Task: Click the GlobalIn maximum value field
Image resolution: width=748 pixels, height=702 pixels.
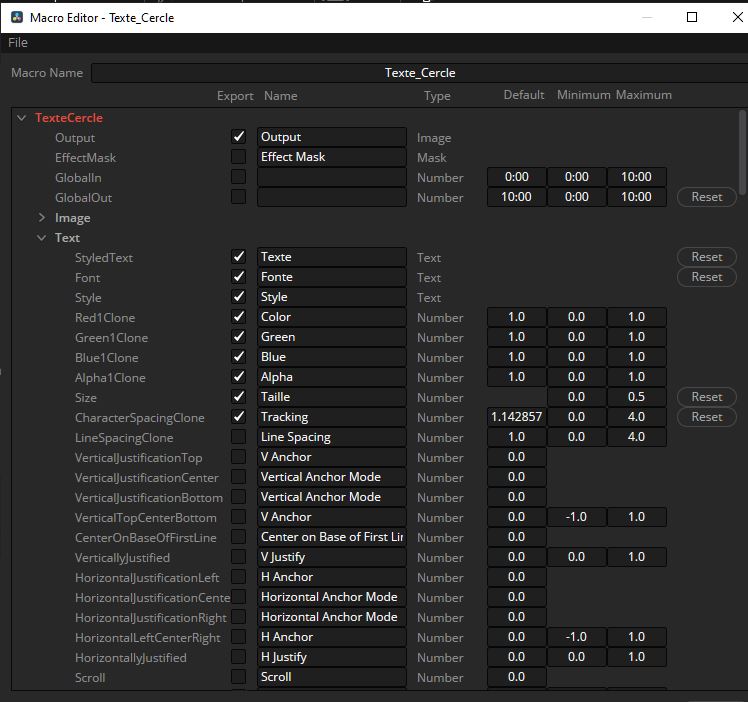Action: tap(636, 177)
